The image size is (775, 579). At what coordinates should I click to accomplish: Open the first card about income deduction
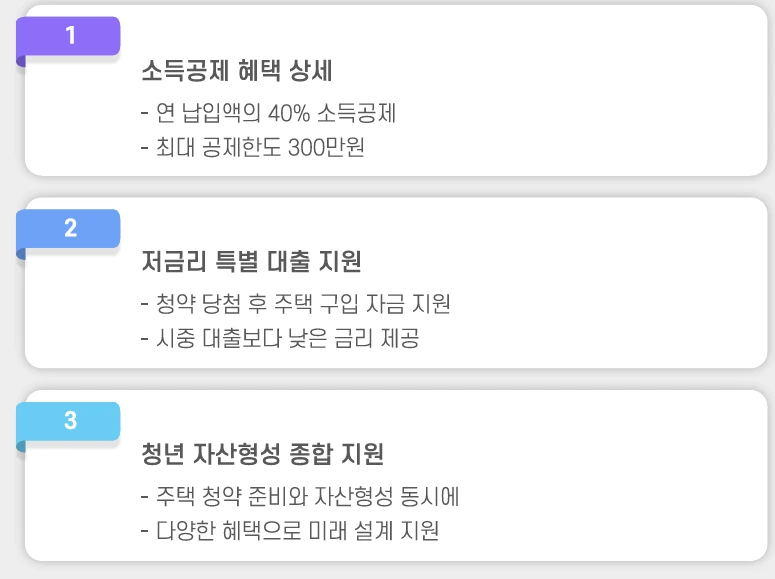396,90
